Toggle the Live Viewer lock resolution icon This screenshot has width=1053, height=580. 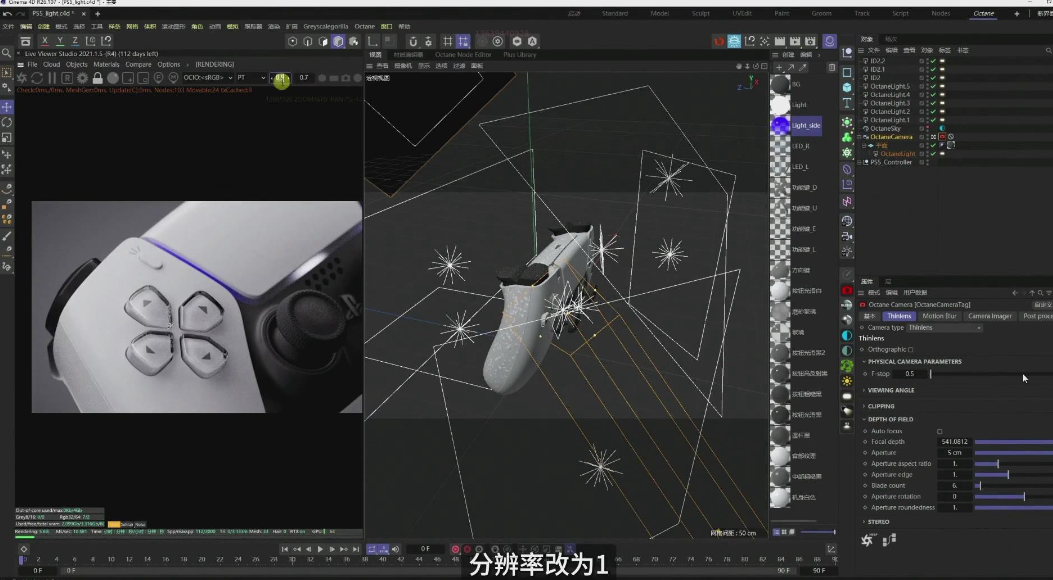click(97, 78)
